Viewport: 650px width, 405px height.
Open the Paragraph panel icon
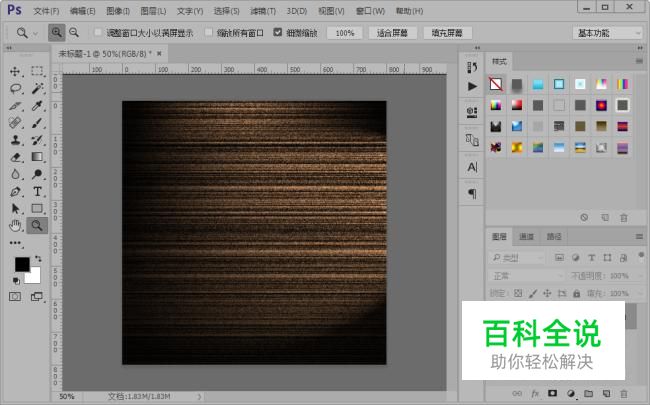point(472,194)
